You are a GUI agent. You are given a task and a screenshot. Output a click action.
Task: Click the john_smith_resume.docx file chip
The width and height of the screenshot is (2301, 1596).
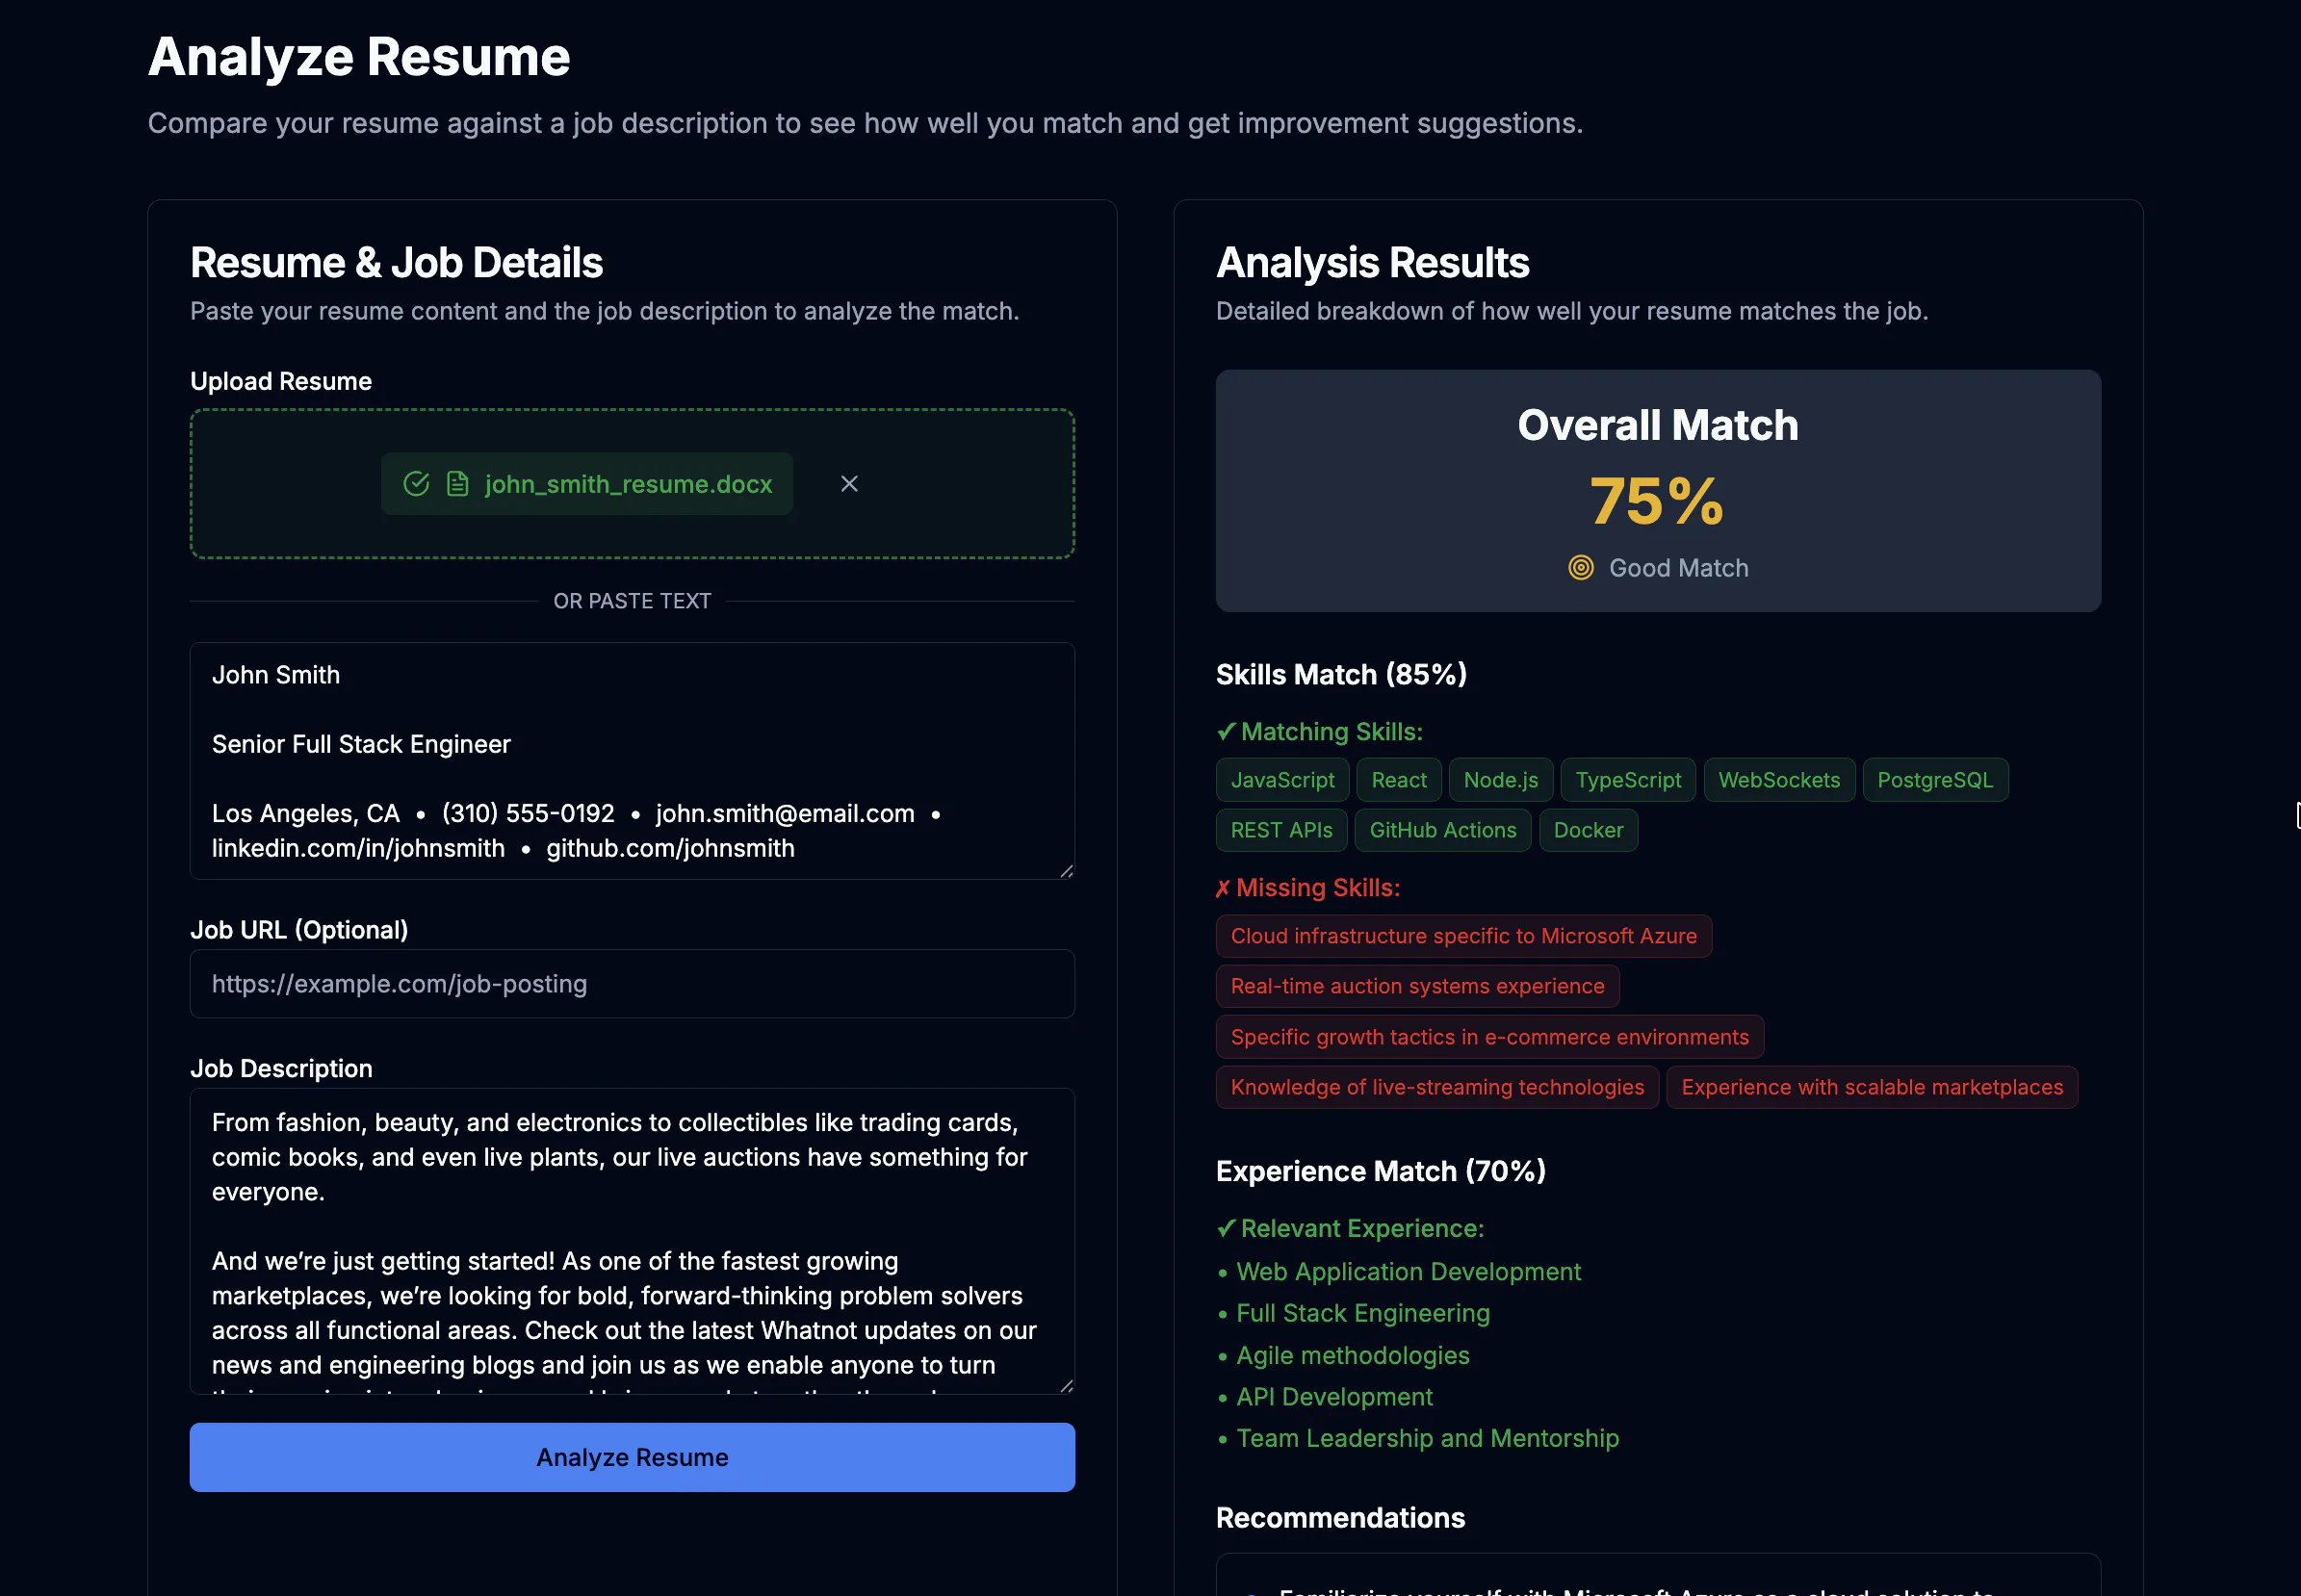click(587, 484)
